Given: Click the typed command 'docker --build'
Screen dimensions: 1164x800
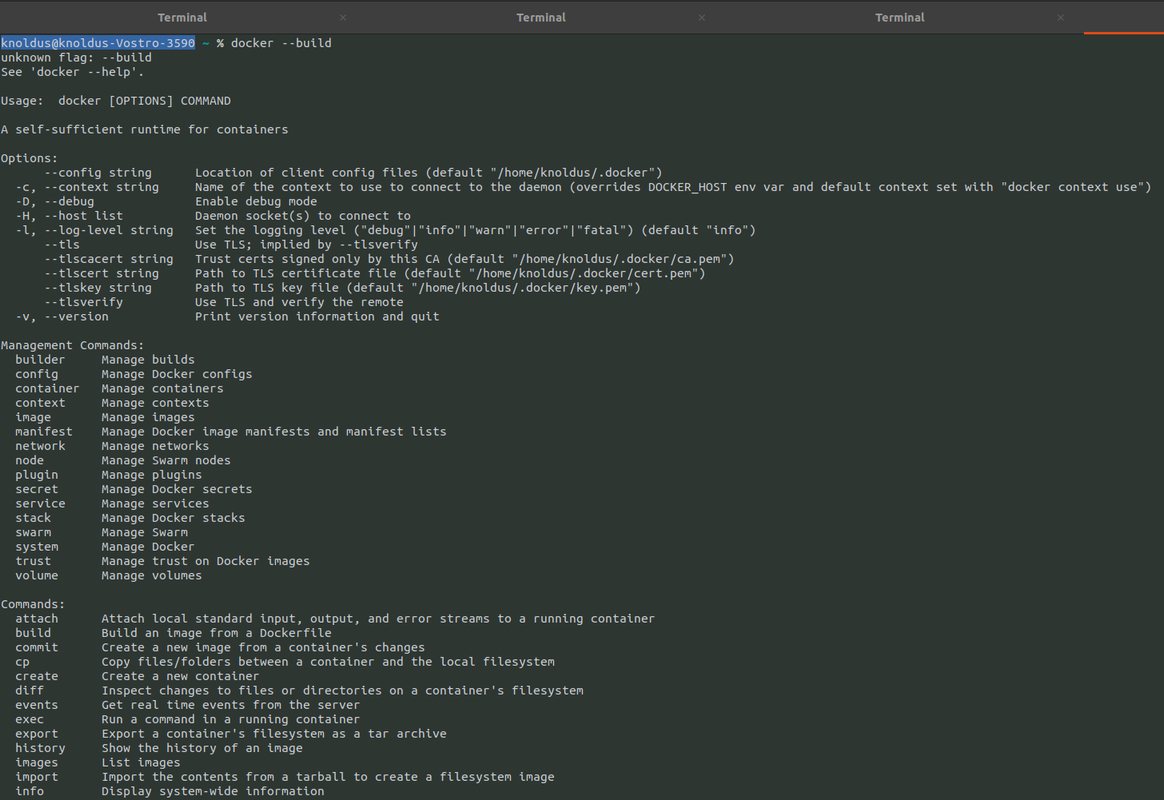Looking at the screenshot, I should click(x=281, y=43).
